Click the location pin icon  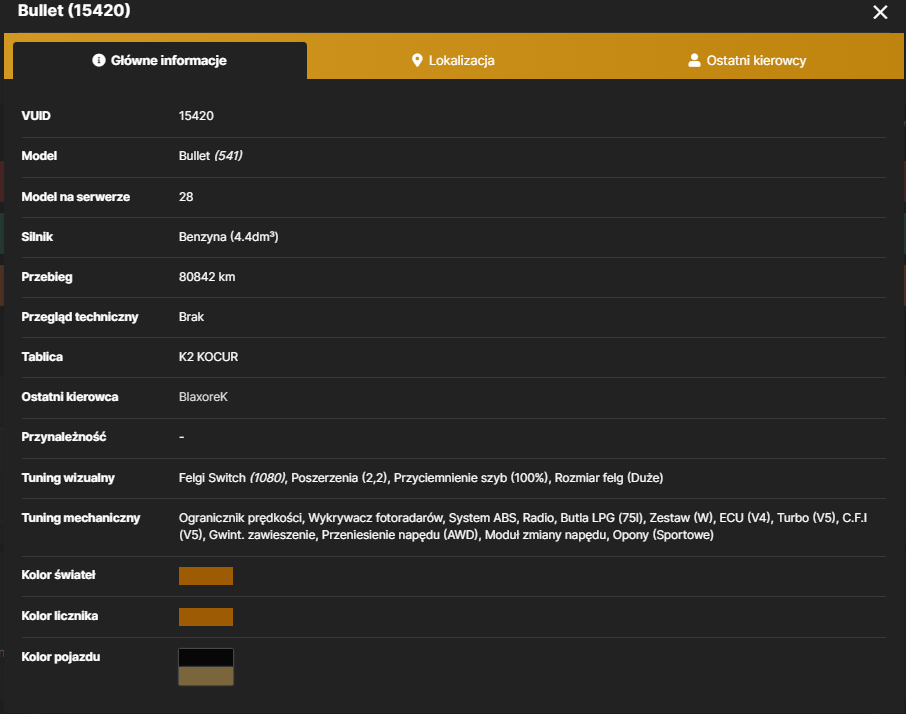point(417,60)
